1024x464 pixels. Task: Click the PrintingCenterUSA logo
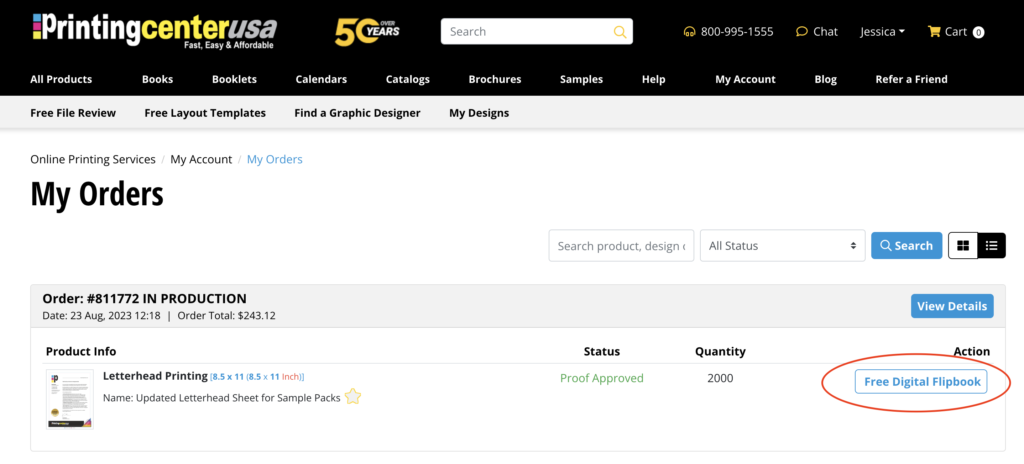click(154, 31)
